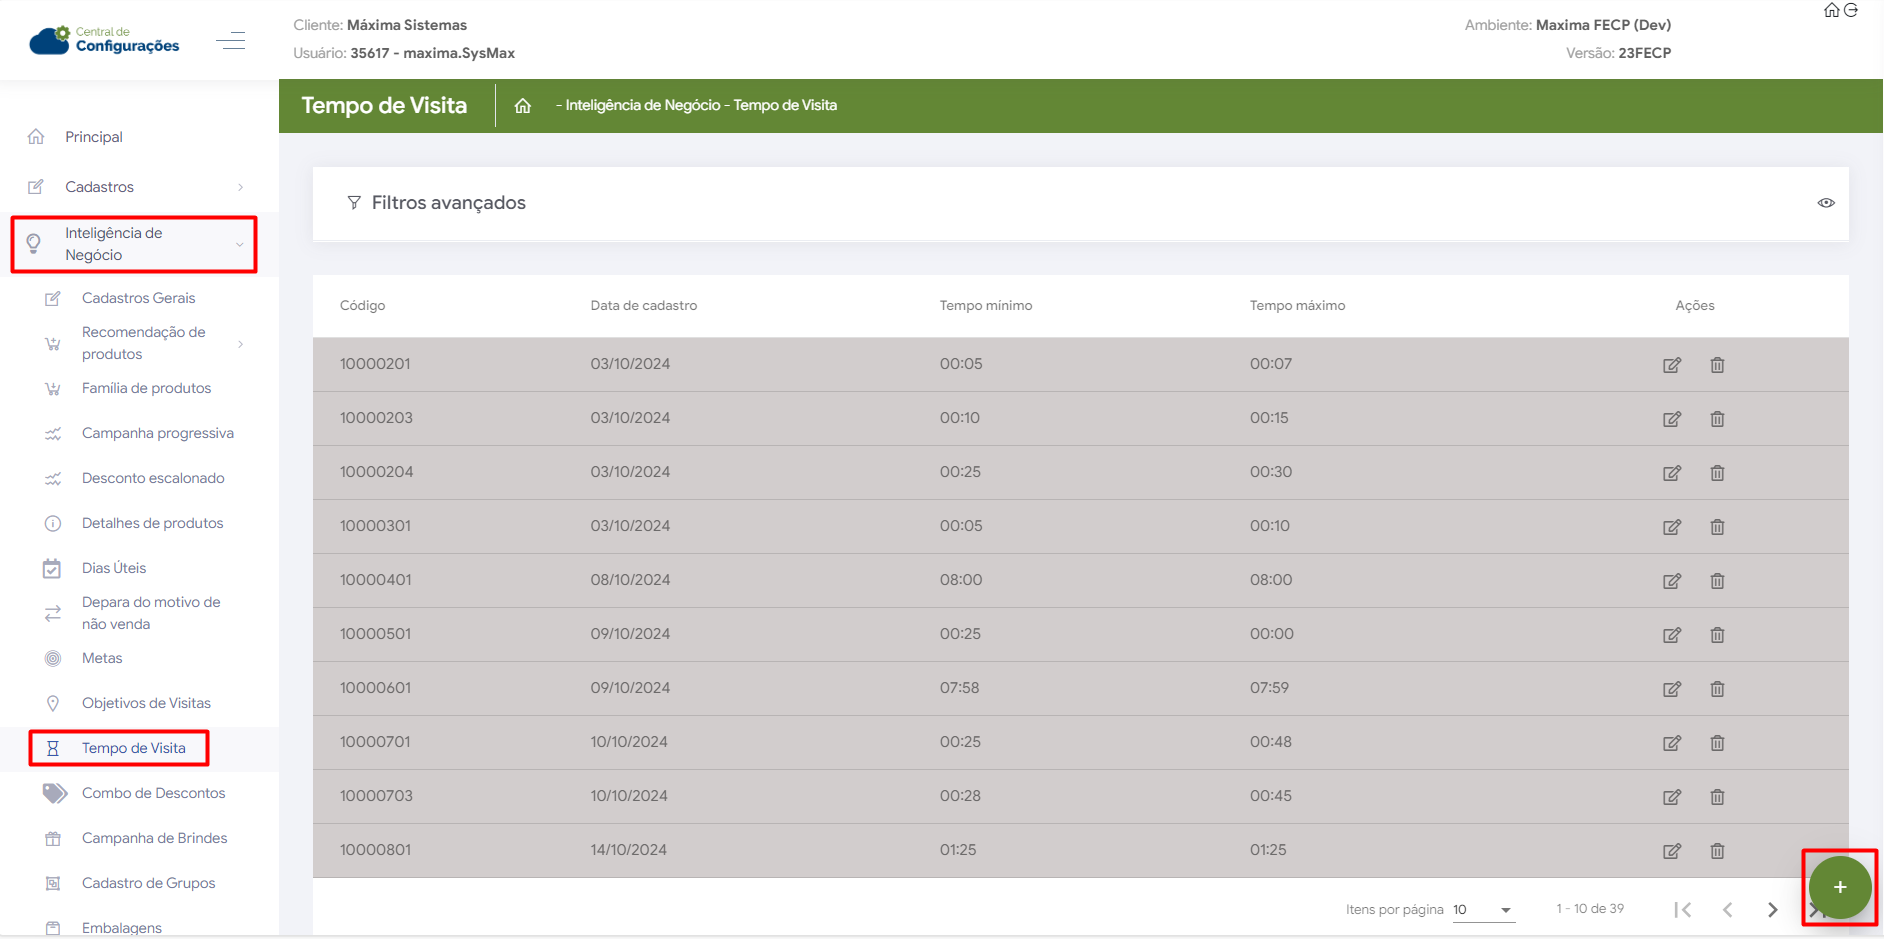The image size is (1884, 939).
Task: Toggle the advanced filters visibility eye icon
Action: coord(1825,203)
